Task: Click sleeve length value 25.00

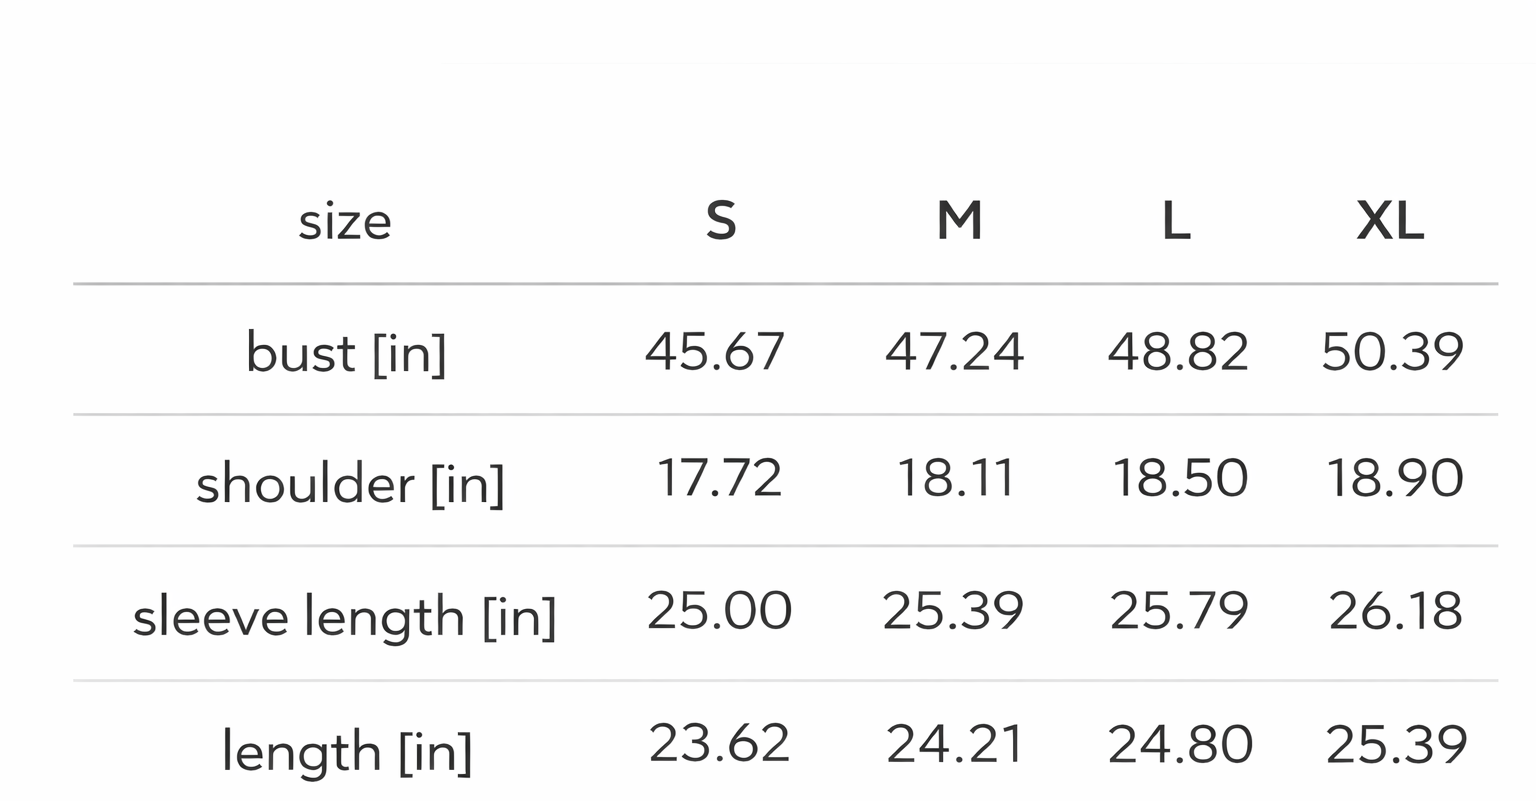Action: (x=719, y=610)
